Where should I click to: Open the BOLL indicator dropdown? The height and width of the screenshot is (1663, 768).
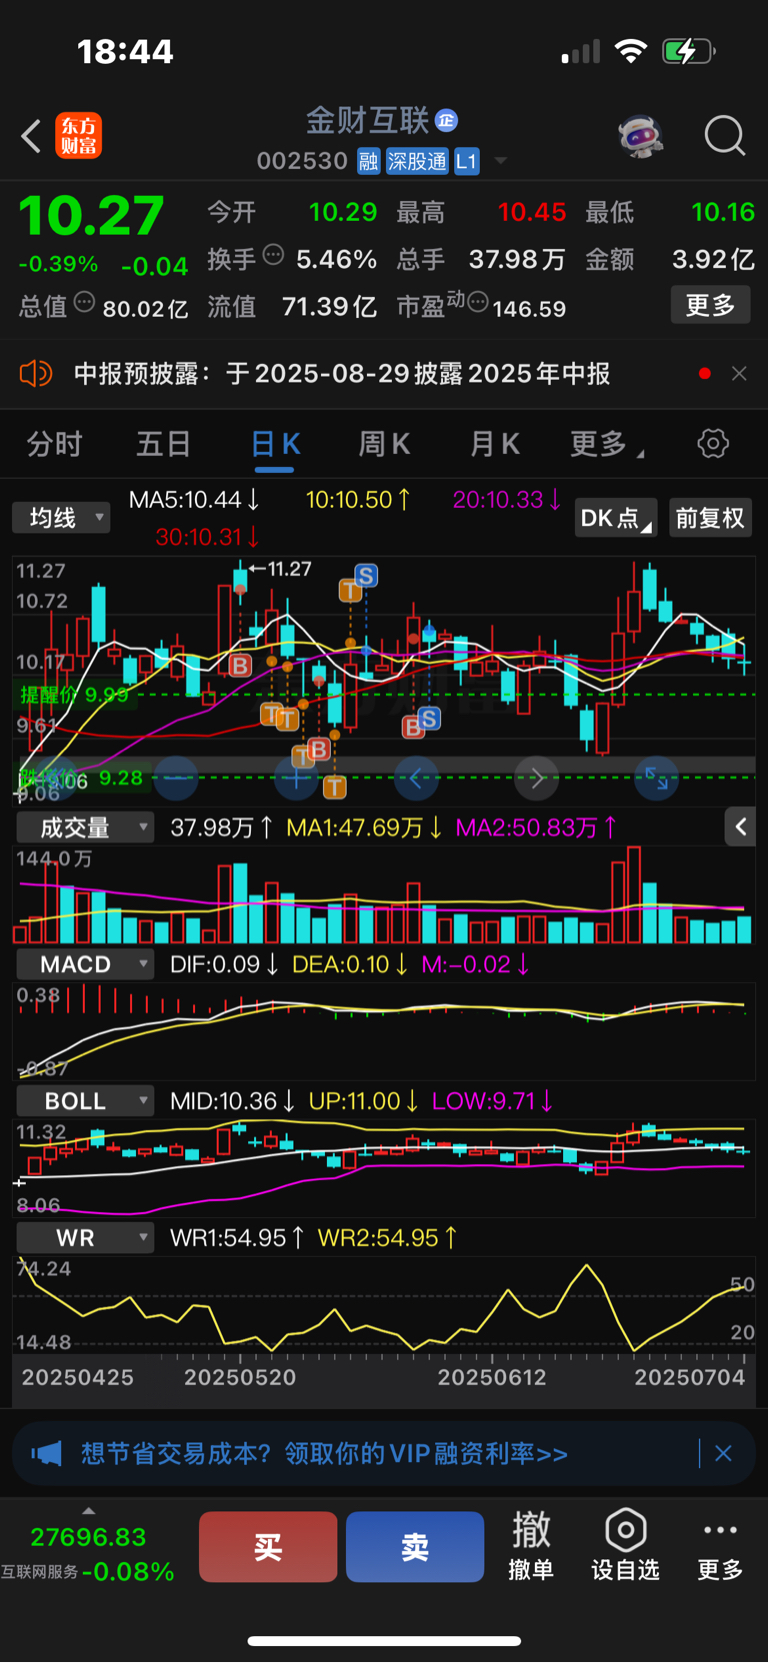(84, 1101)
